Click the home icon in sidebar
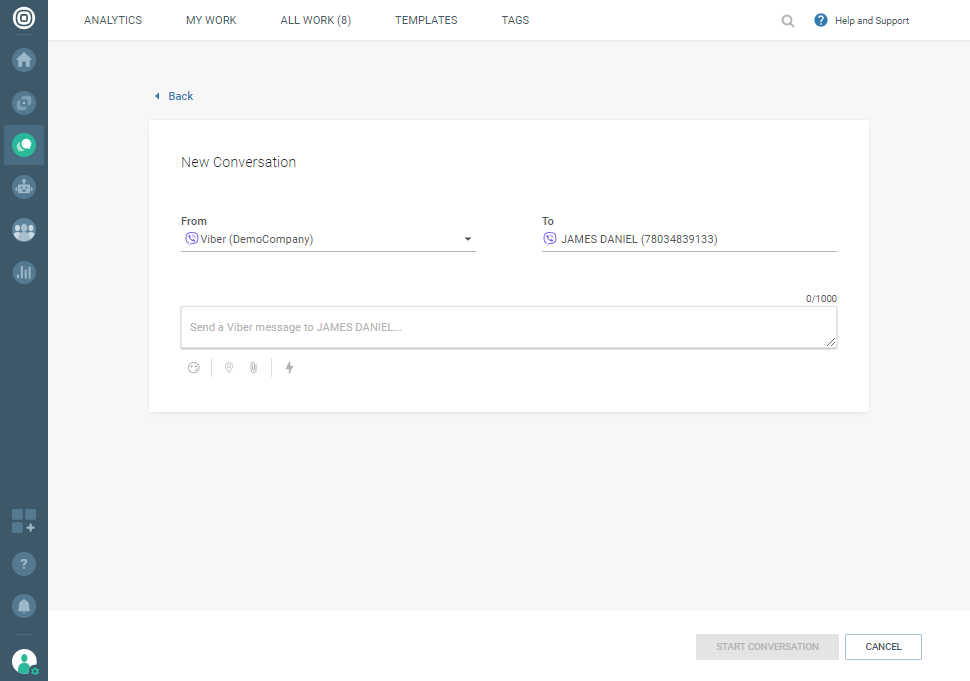 coord(24,60)
